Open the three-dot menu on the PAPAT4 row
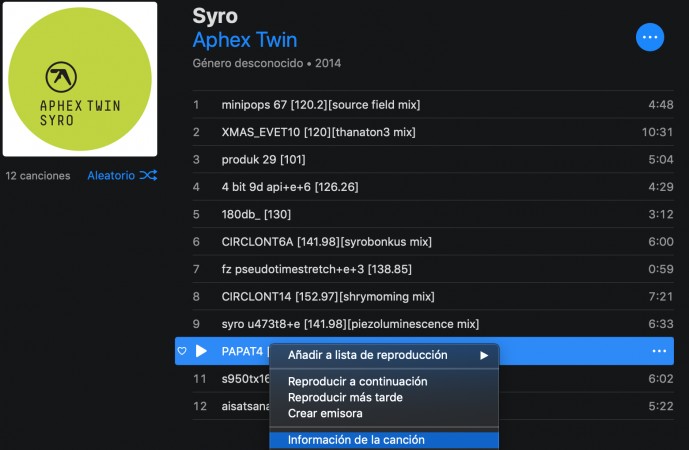 tap(658, 351)
